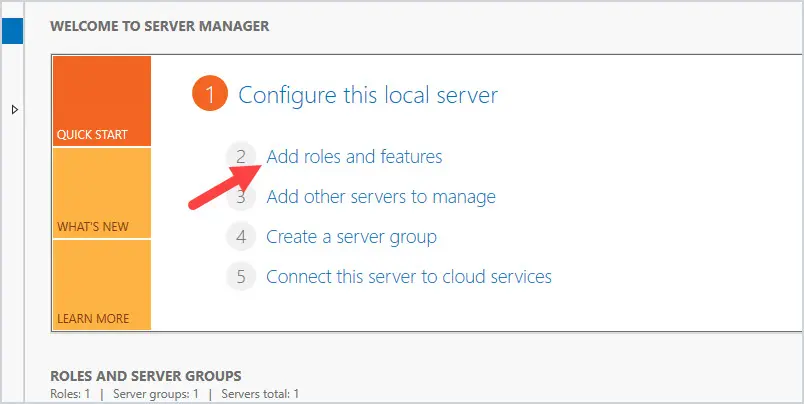Expand the left navigation pane arrow
The image size is (804, 404).
14,109
